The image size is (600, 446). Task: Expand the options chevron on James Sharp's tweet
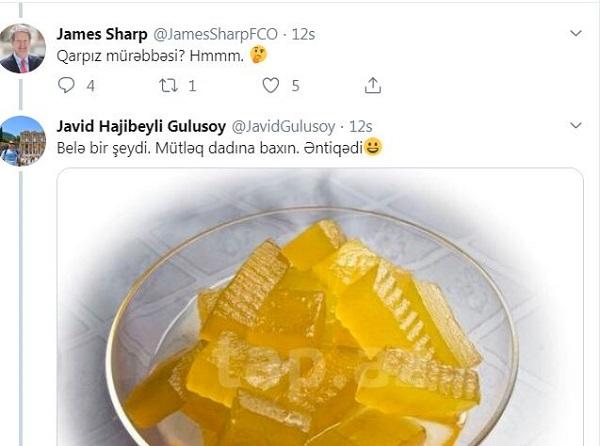pos(575,34)
